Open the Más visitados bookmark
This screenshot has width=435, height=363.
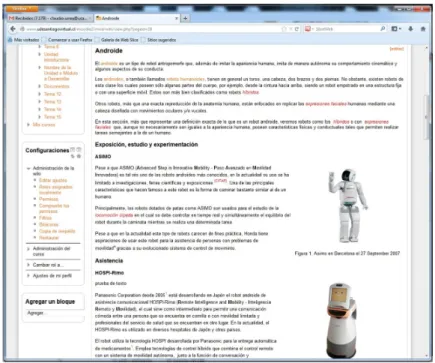[24, 40]
